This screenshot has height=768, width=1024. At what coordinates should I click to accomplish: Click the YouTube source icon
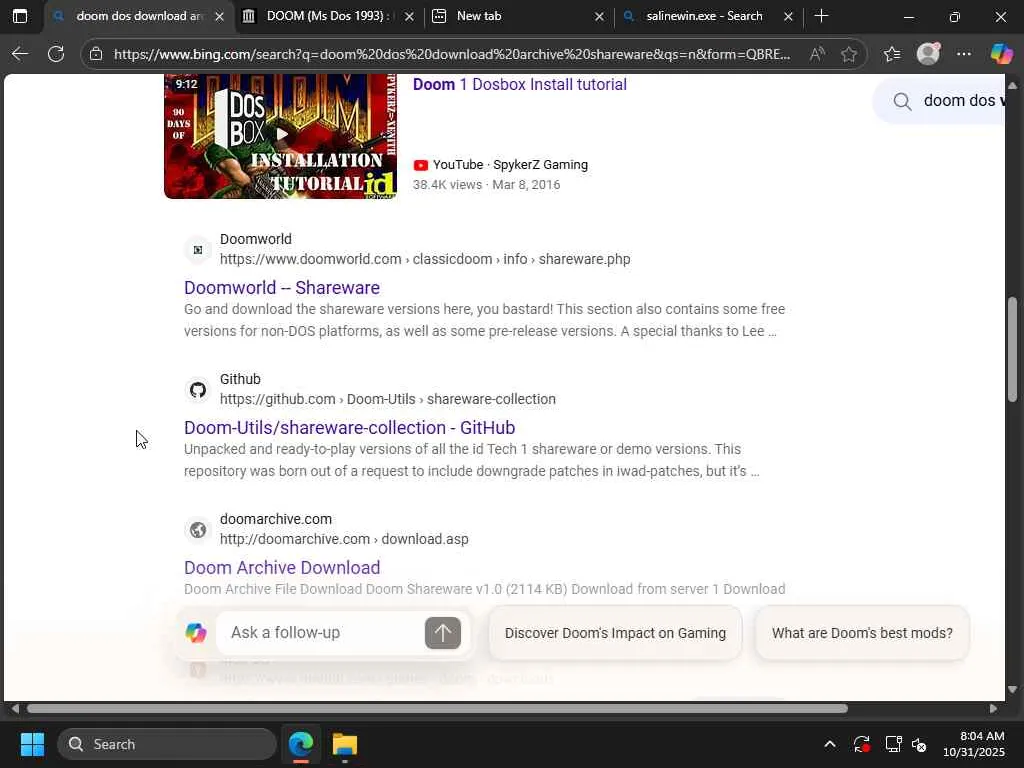point(421,165)
